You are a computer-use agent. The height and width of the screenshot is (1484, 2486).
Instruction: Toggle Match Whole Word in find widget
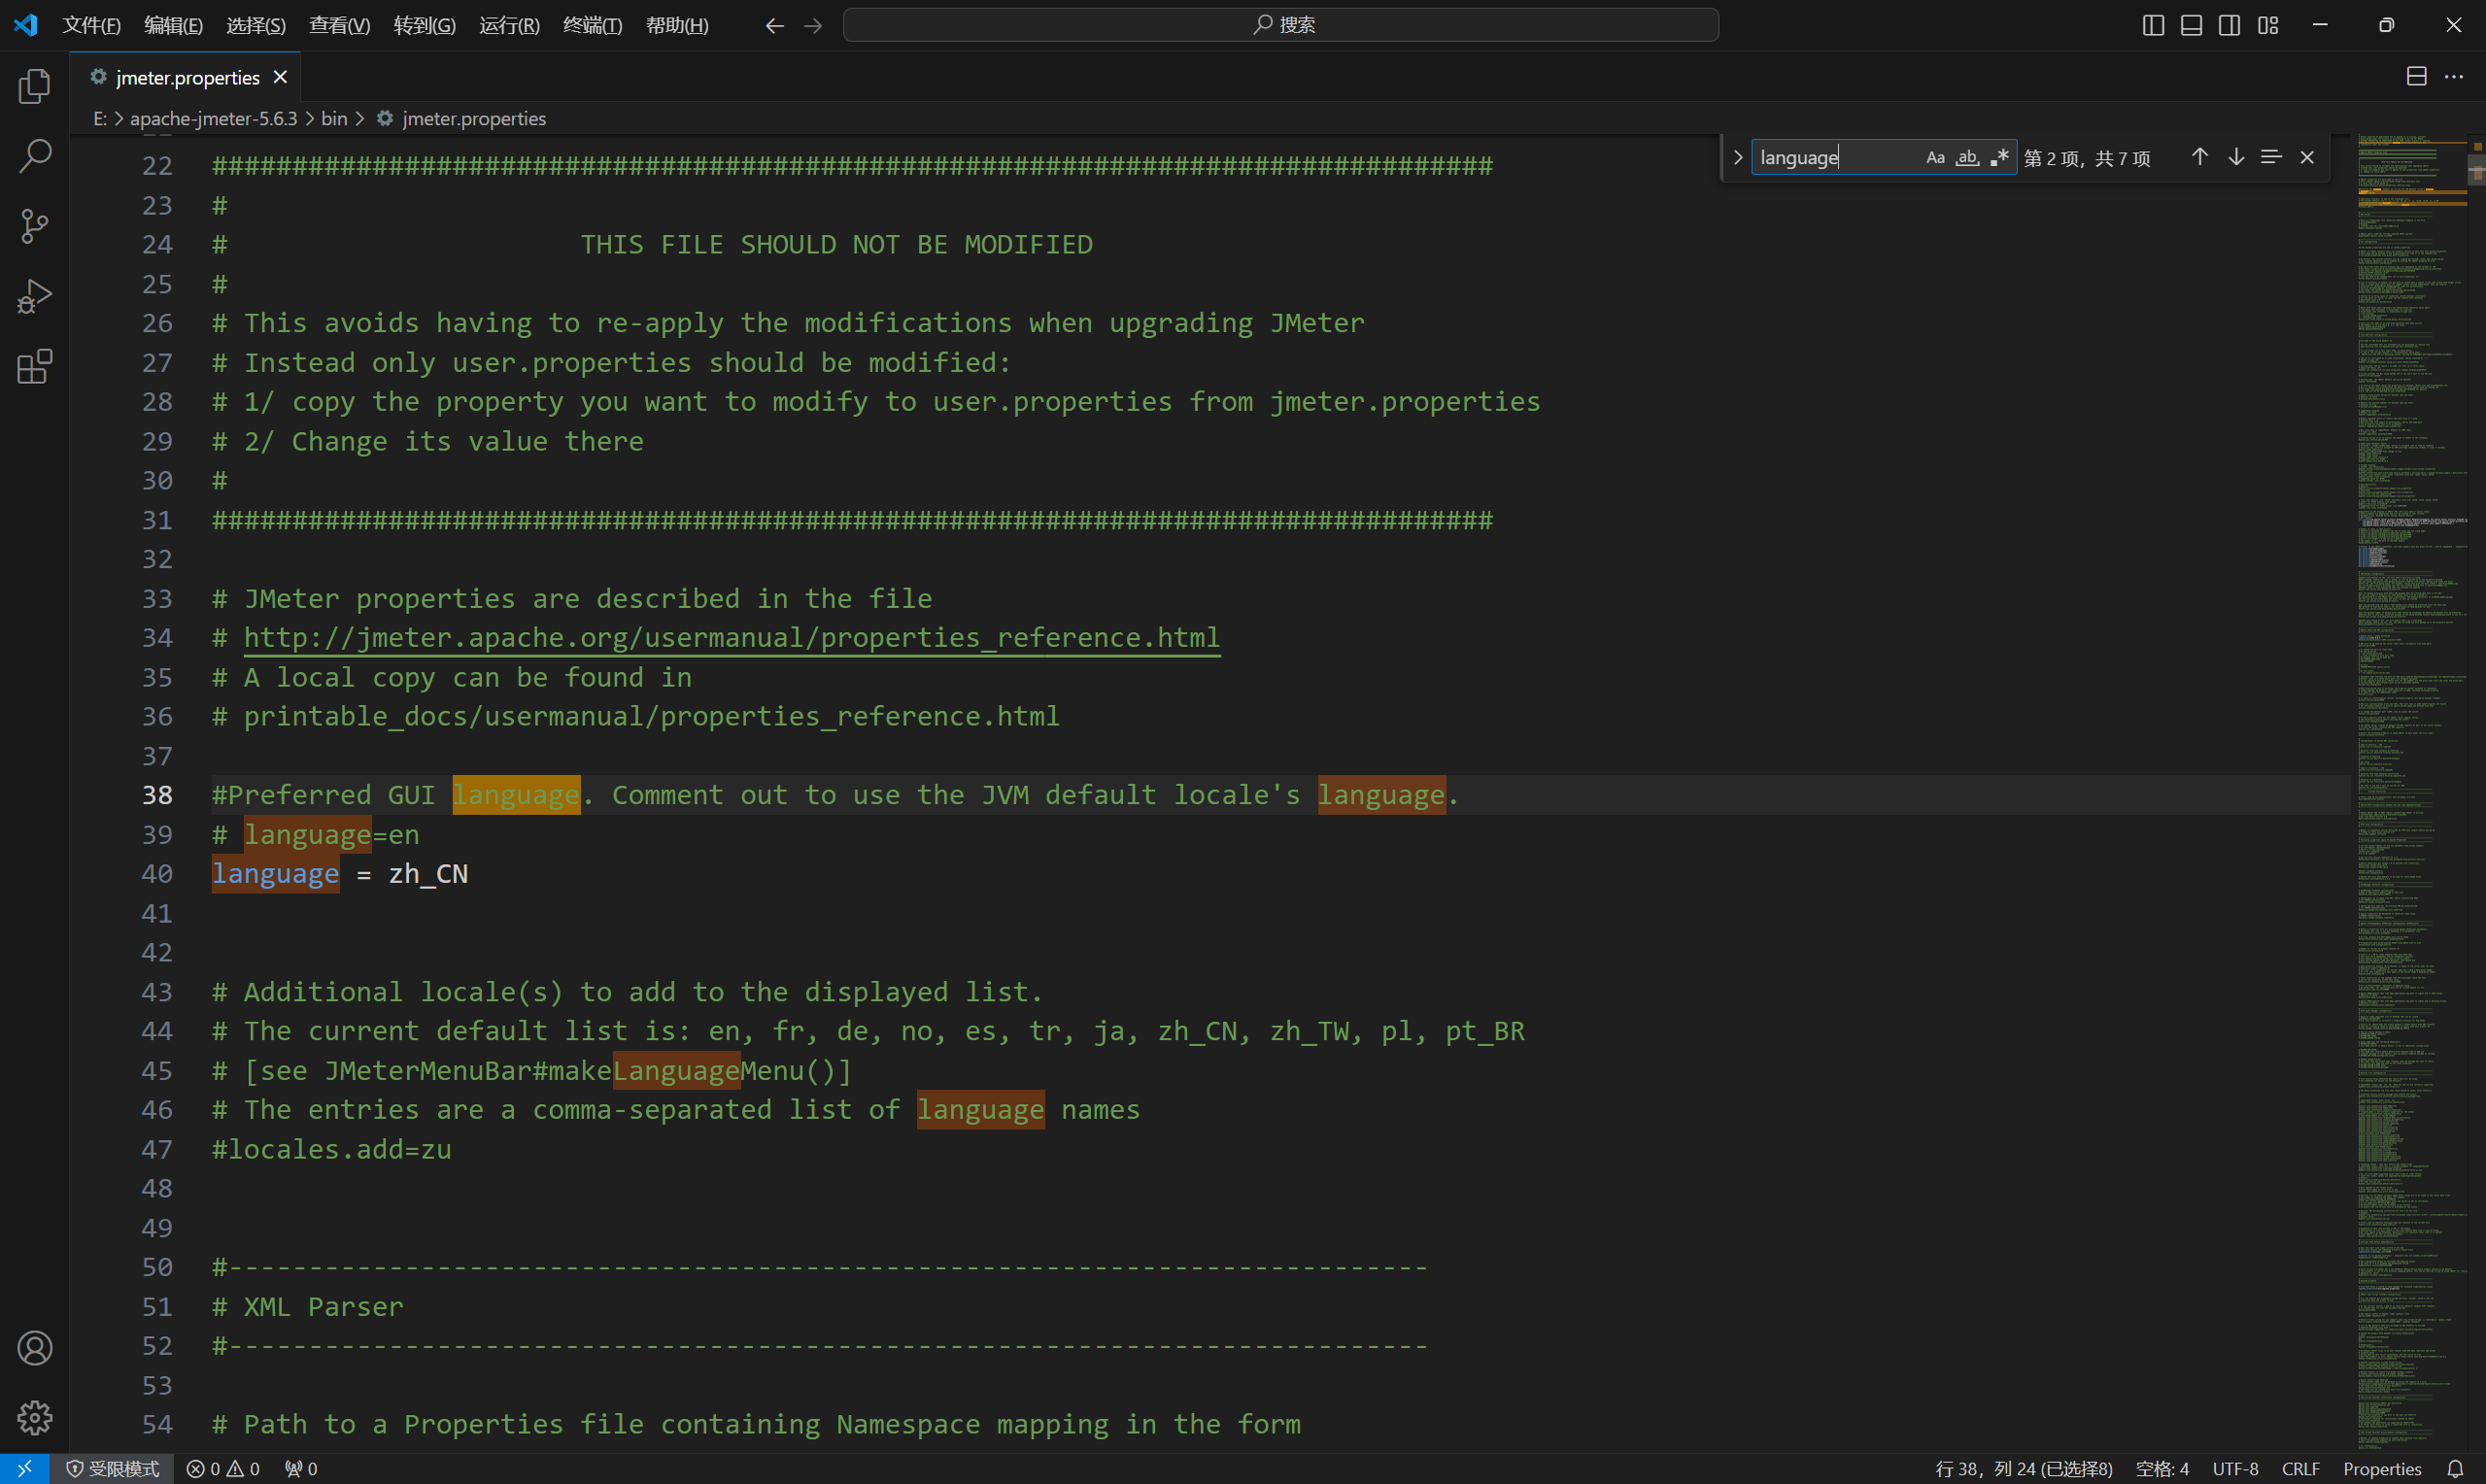(1967, 157)
